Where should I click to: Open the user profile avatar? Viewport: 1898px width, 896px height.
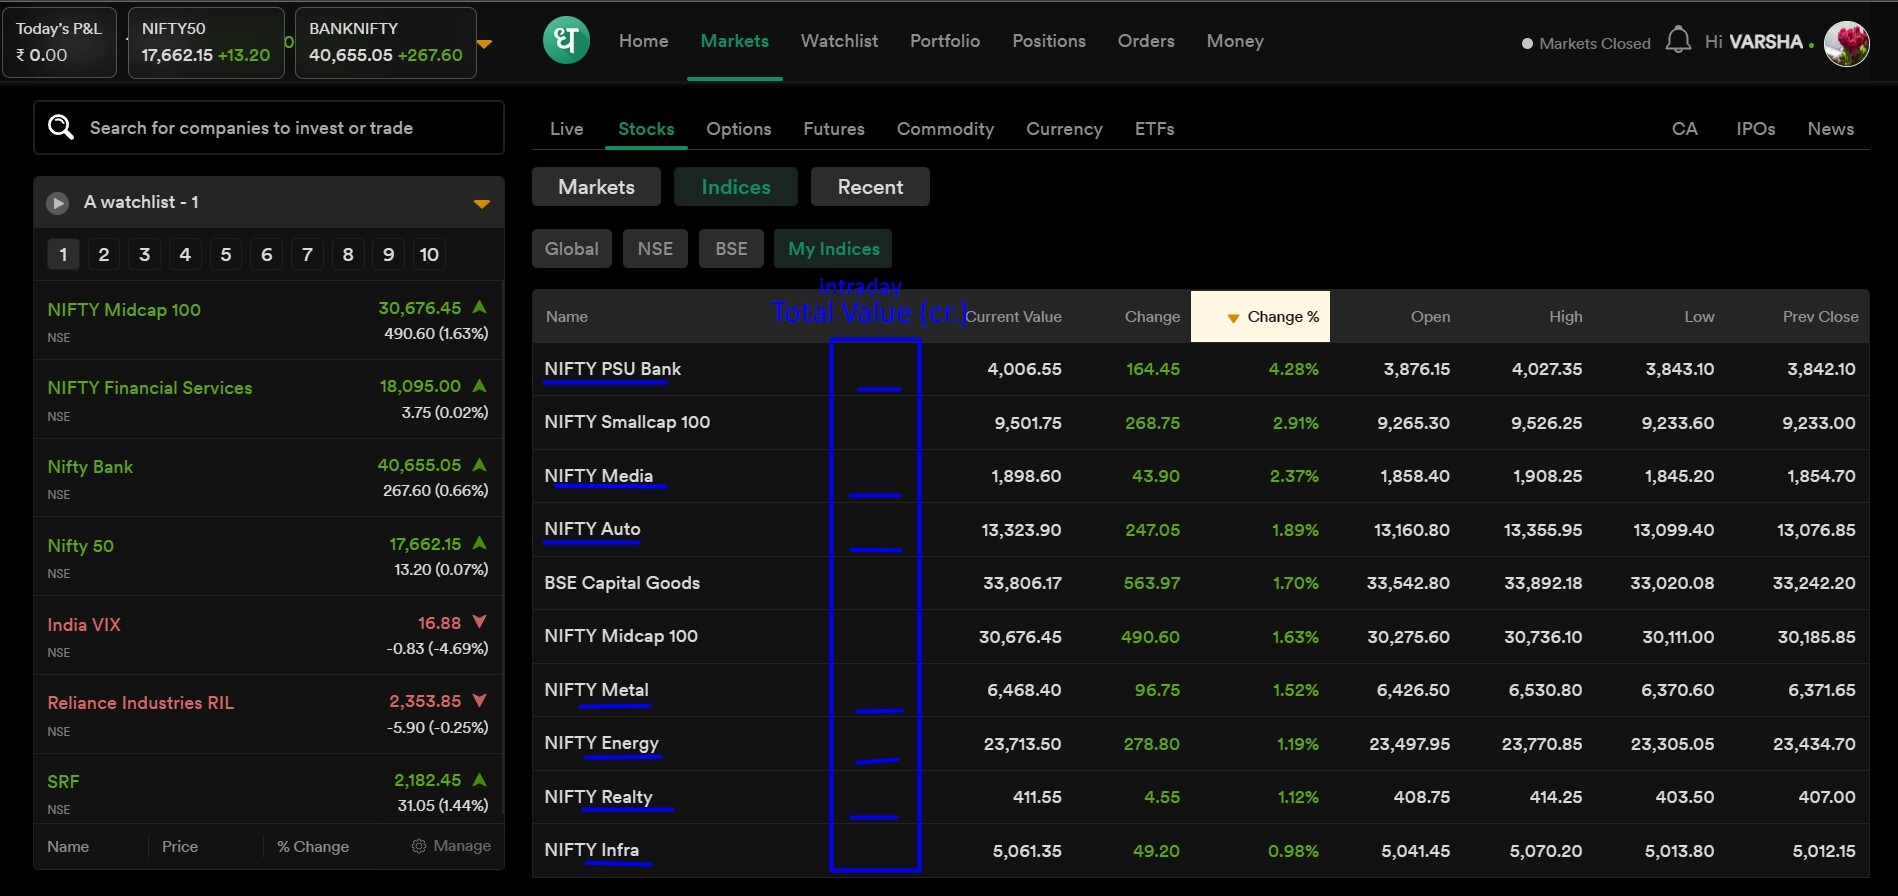tap(1846, 43)
